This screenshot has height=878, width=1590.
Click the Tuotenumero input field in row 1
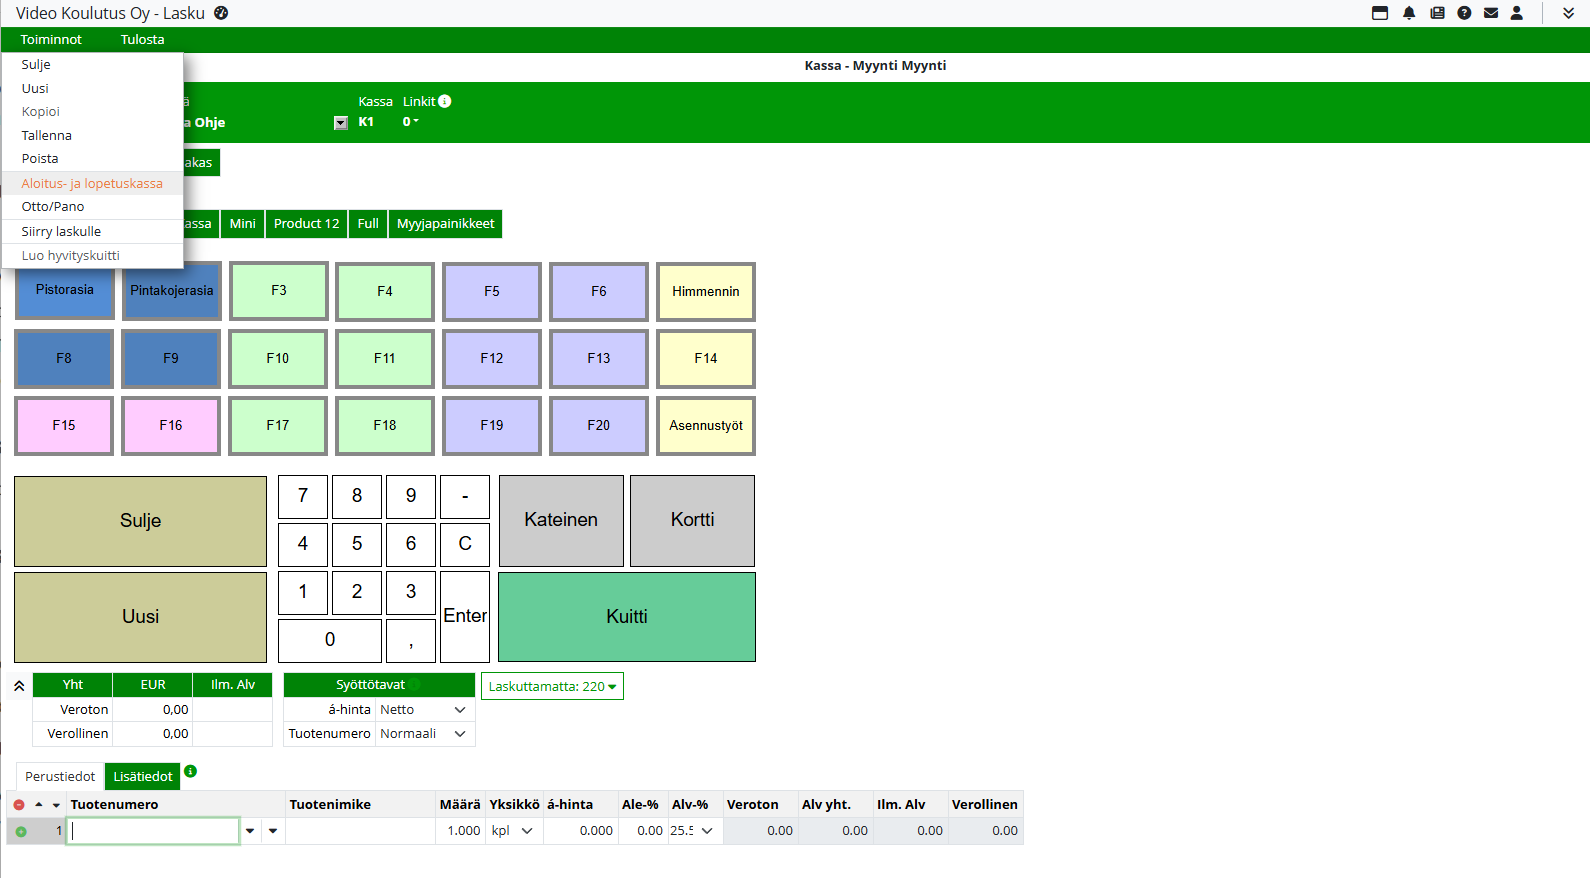pyautogui.click(x=154, y=831)
